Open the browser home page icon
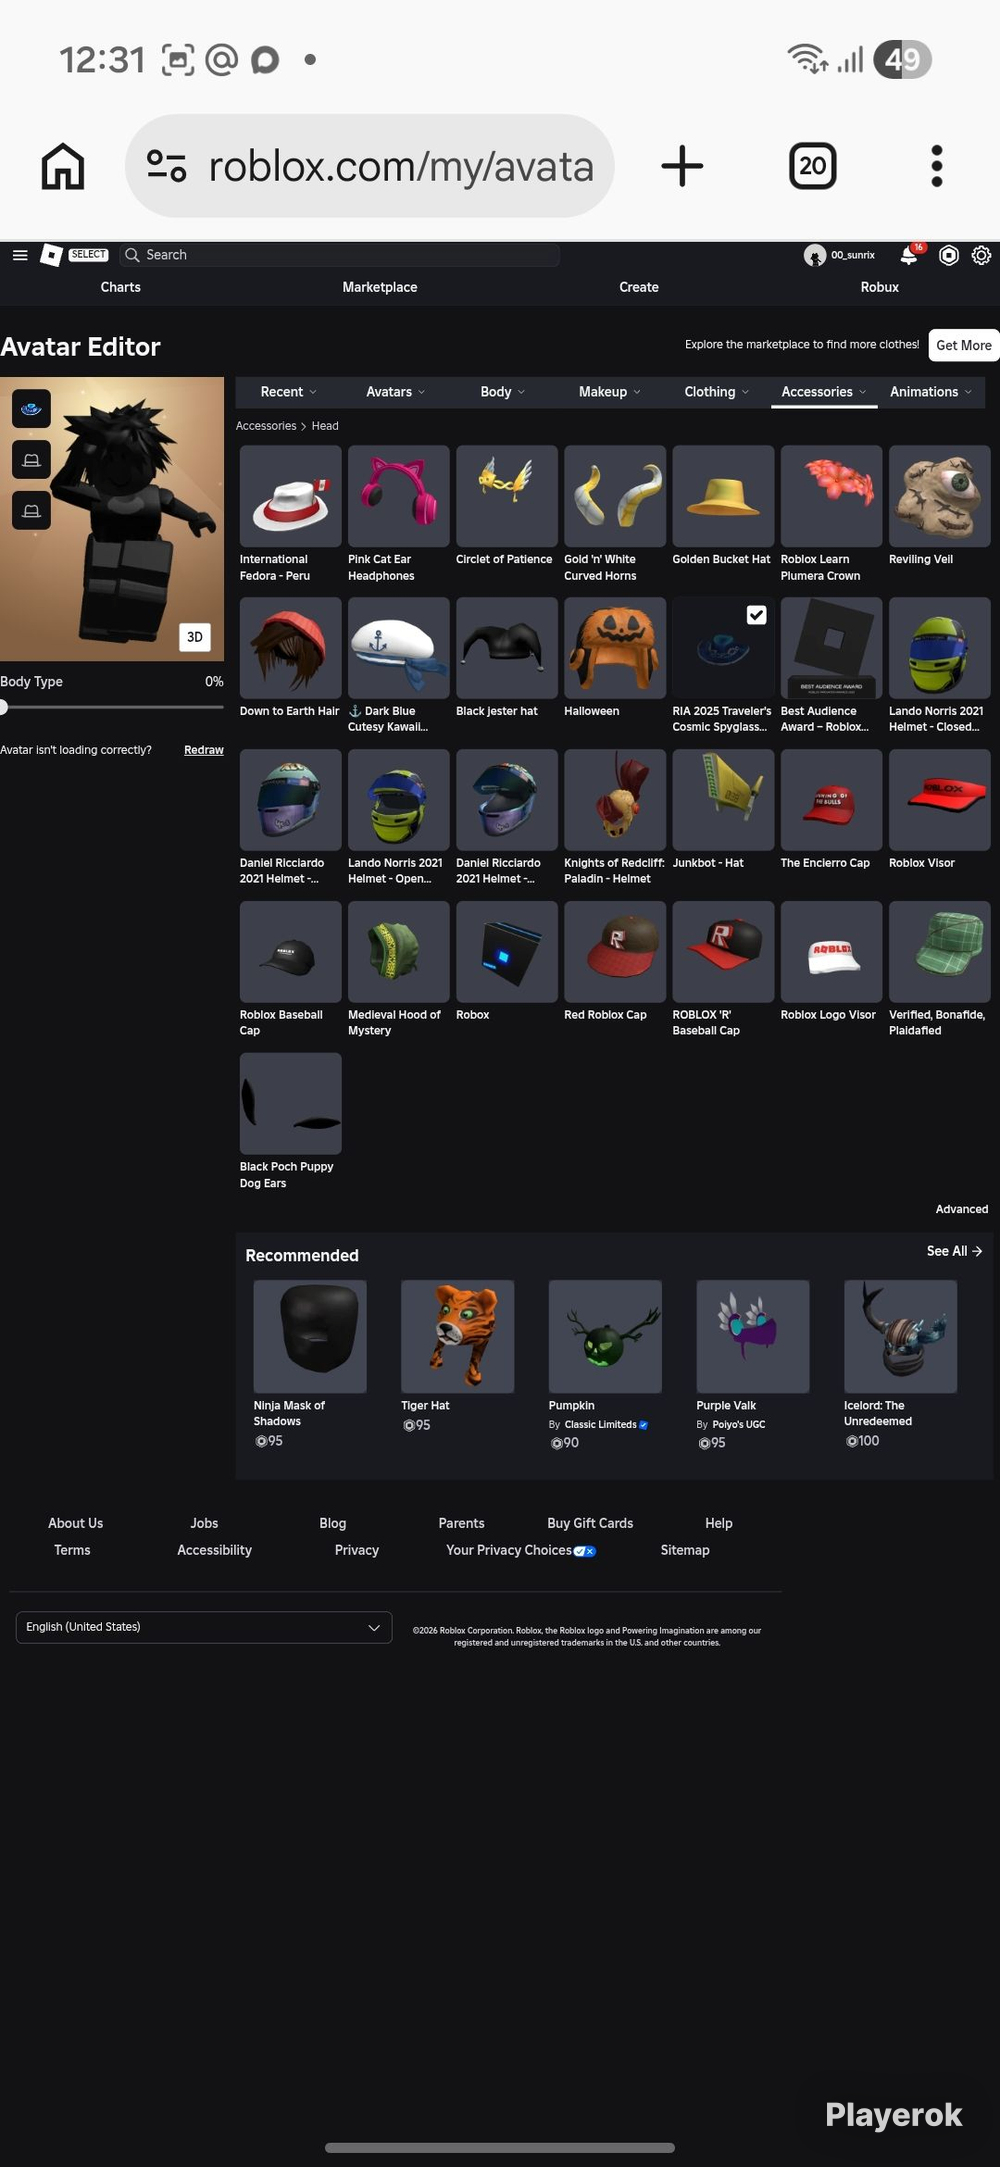The width and height of the screenshot is (1000, 2167). click(x=63, y=166)
